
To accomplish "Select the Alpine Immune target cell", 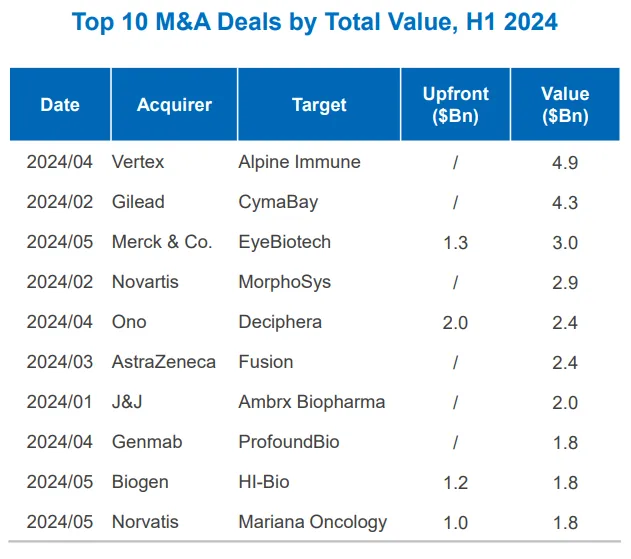I will (x=299, y=162).
